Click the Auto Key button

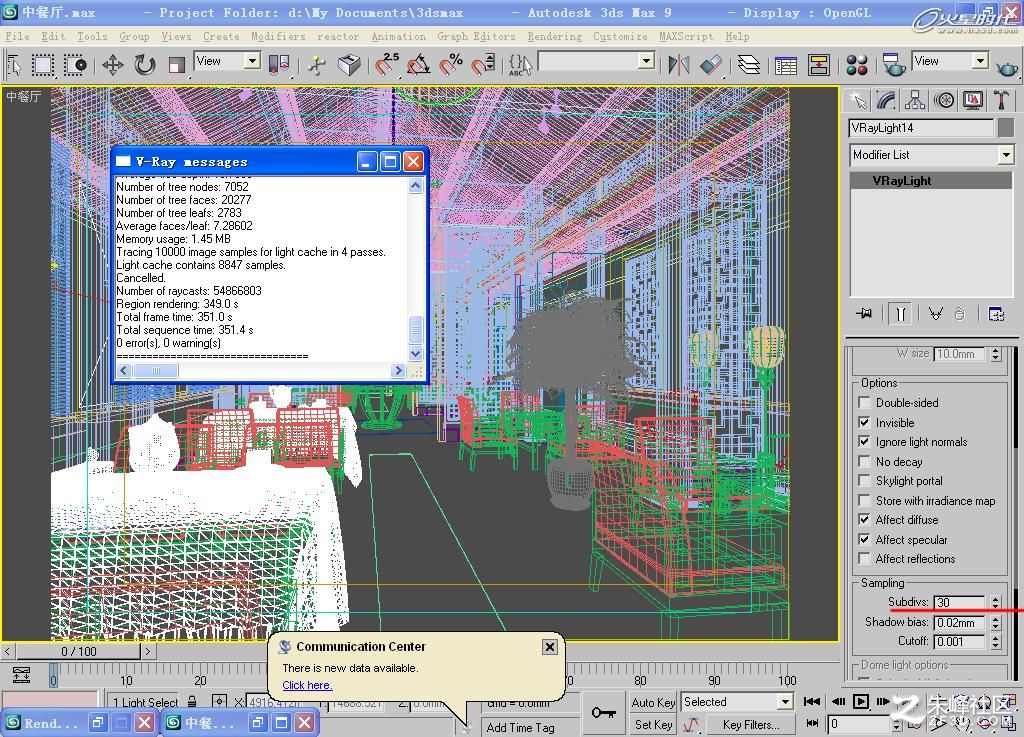pos(653,702)
